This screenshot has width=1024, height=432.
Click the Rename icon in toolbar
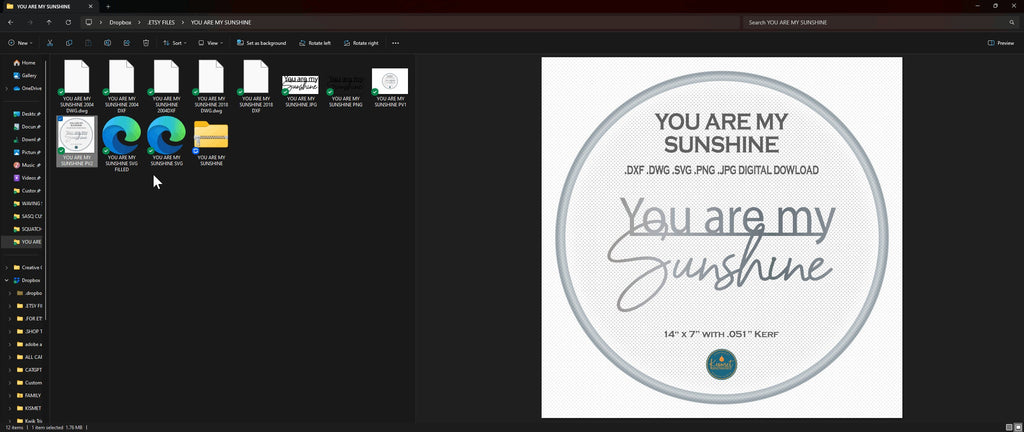coord(108,43)
